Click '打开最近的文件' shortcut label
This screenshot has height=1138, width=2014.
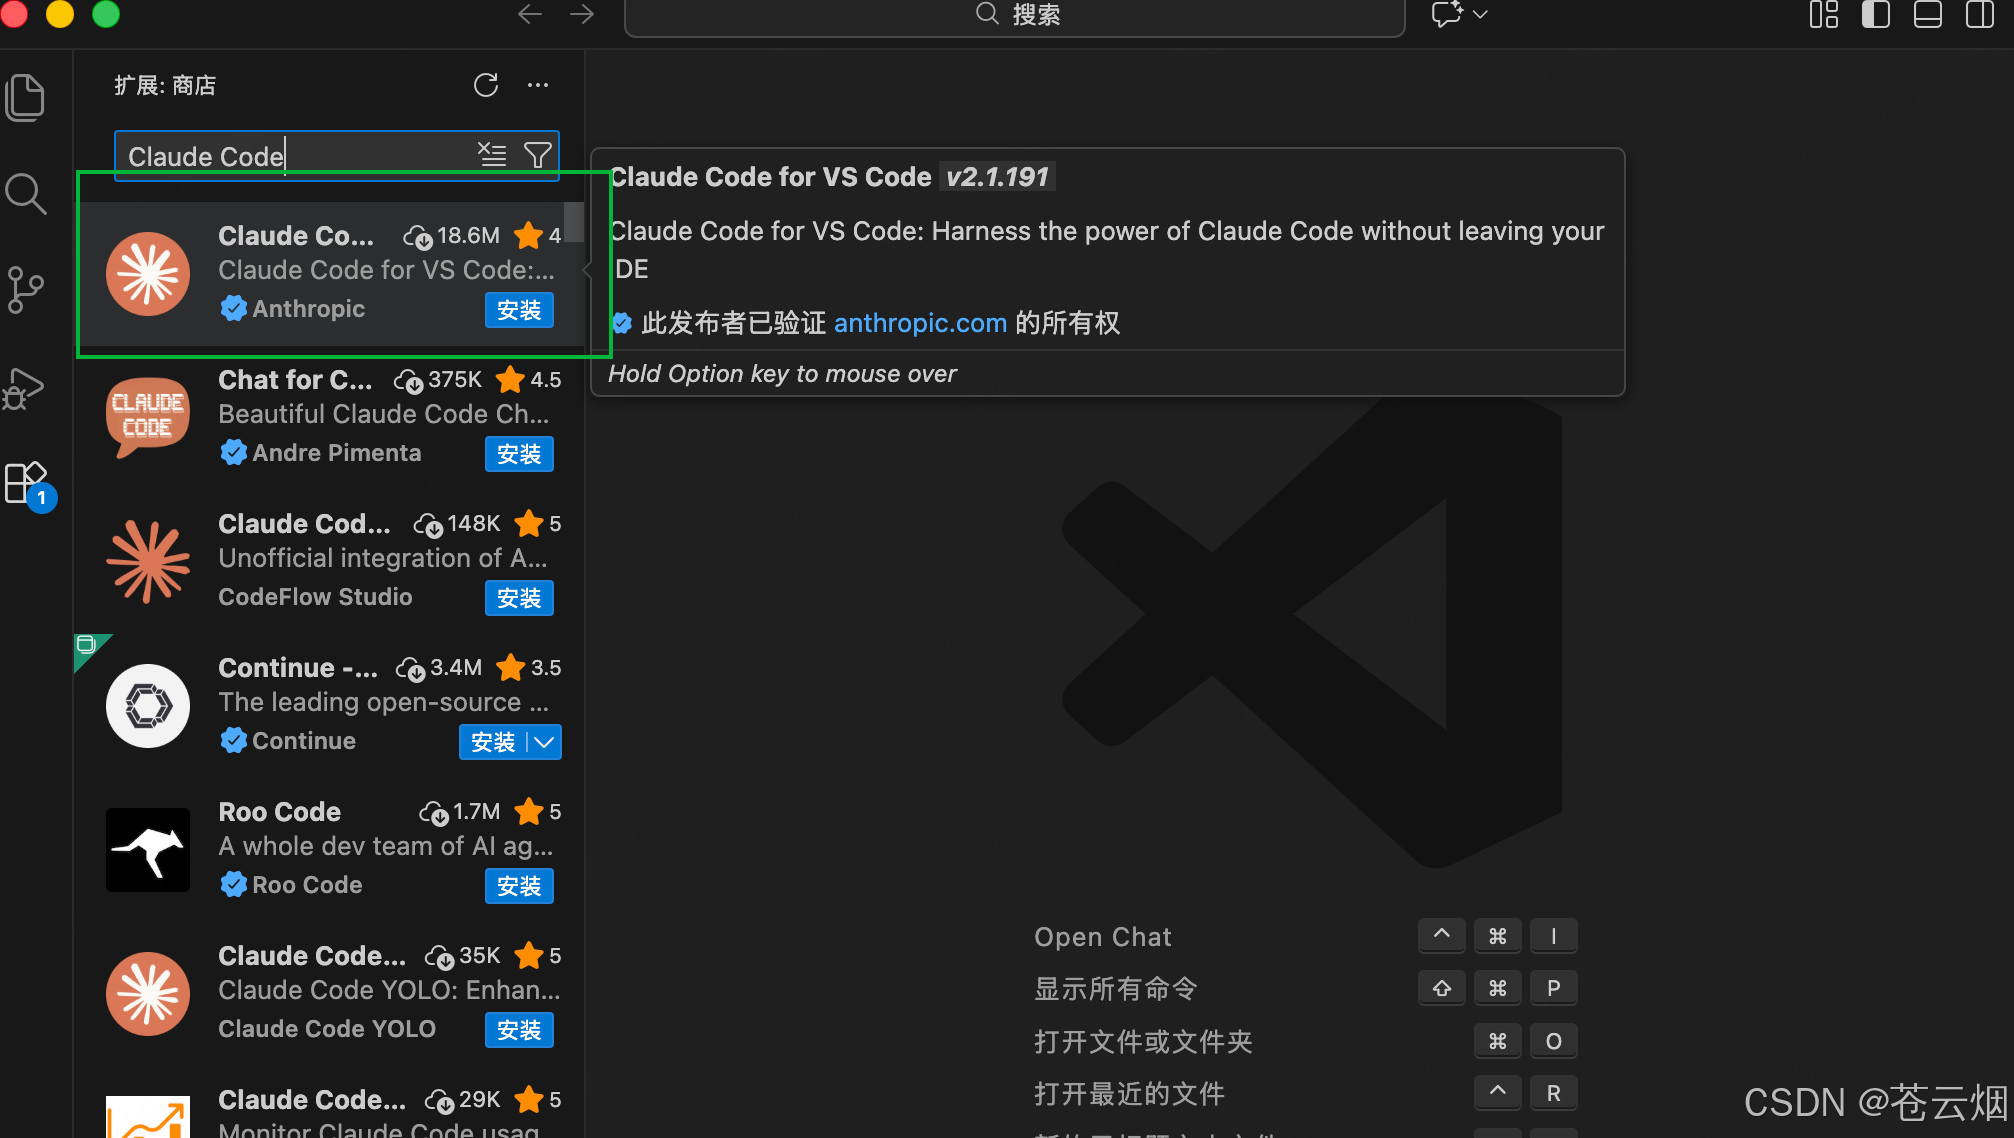pyautogui.click(x=1129, y=1094)
